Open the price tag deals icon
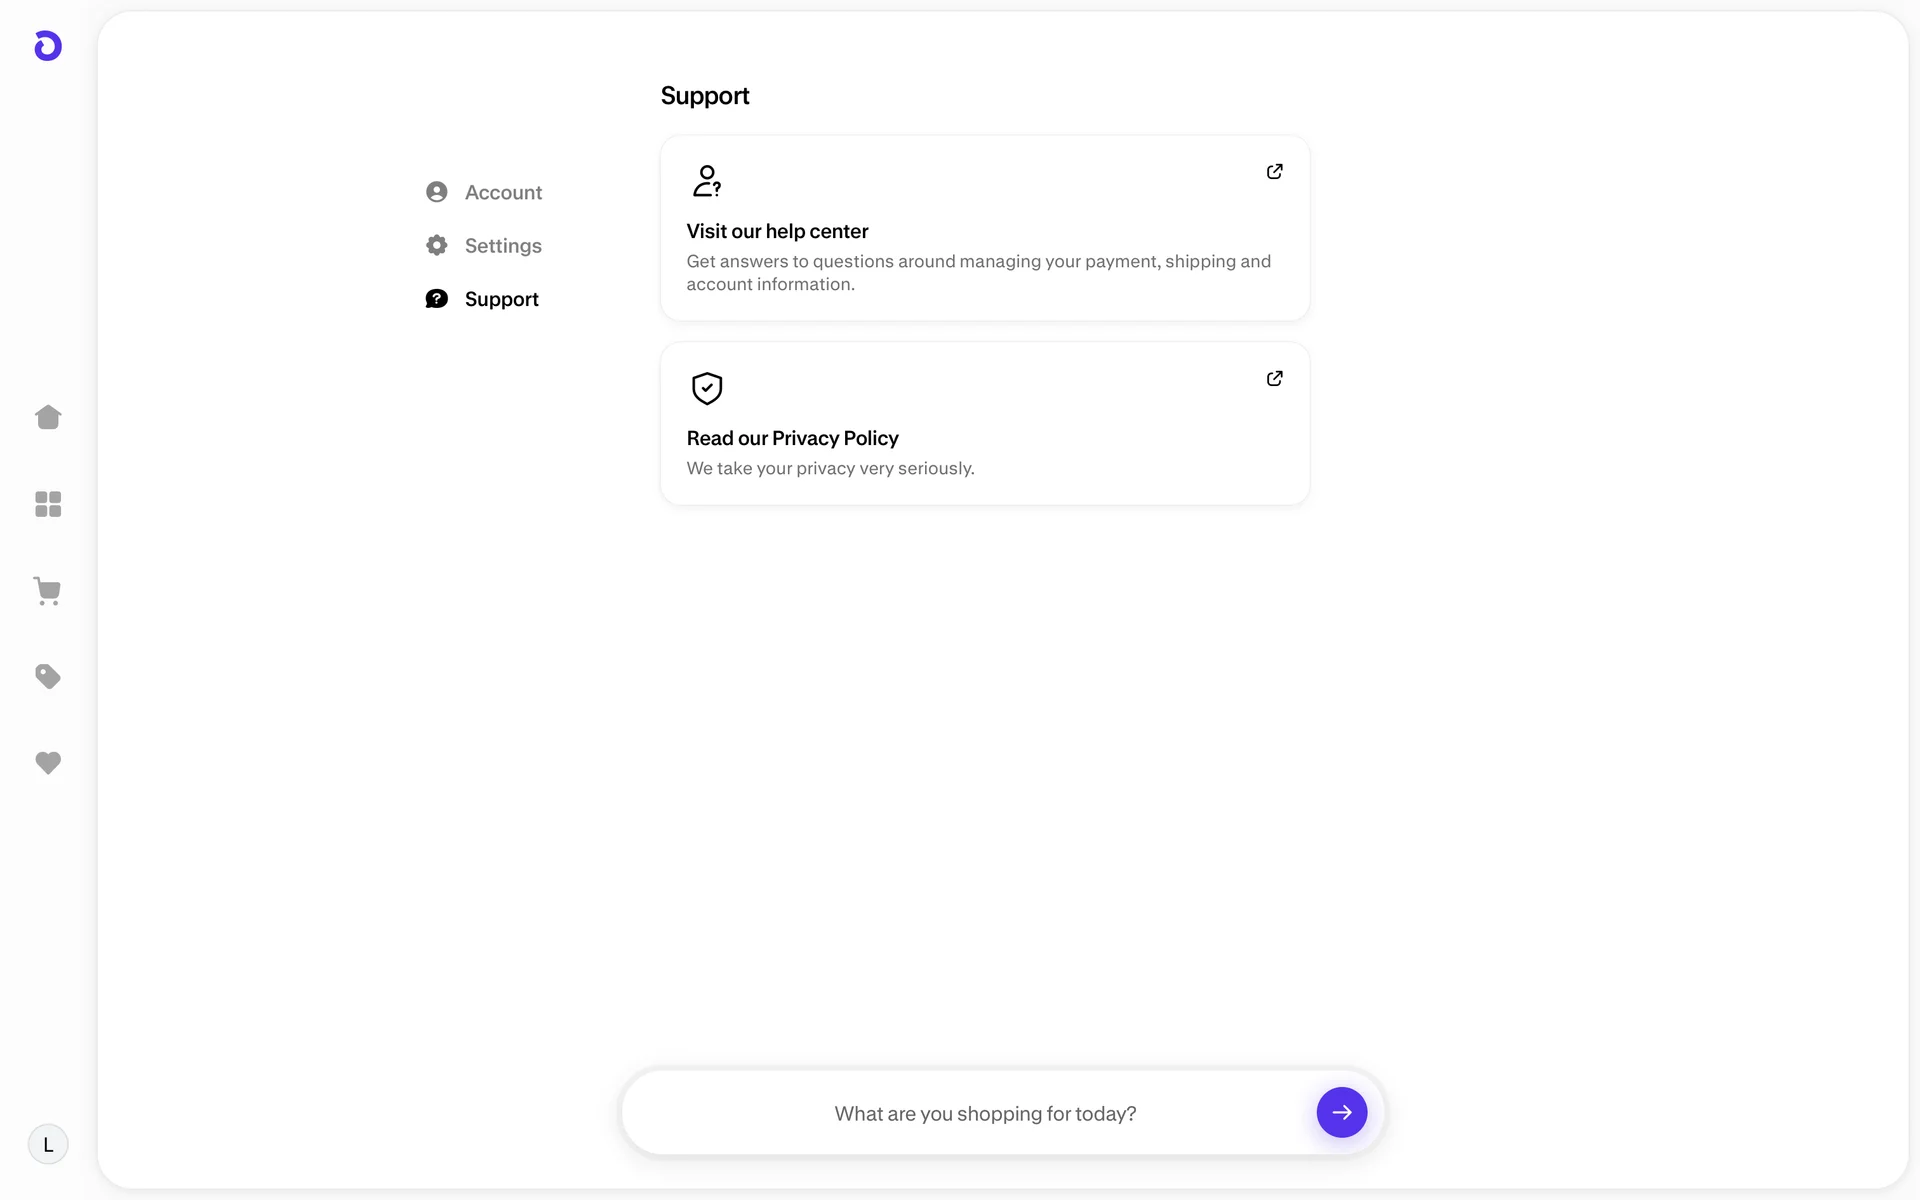This screenshot has height=1200, width=1920. click(48, 677)
